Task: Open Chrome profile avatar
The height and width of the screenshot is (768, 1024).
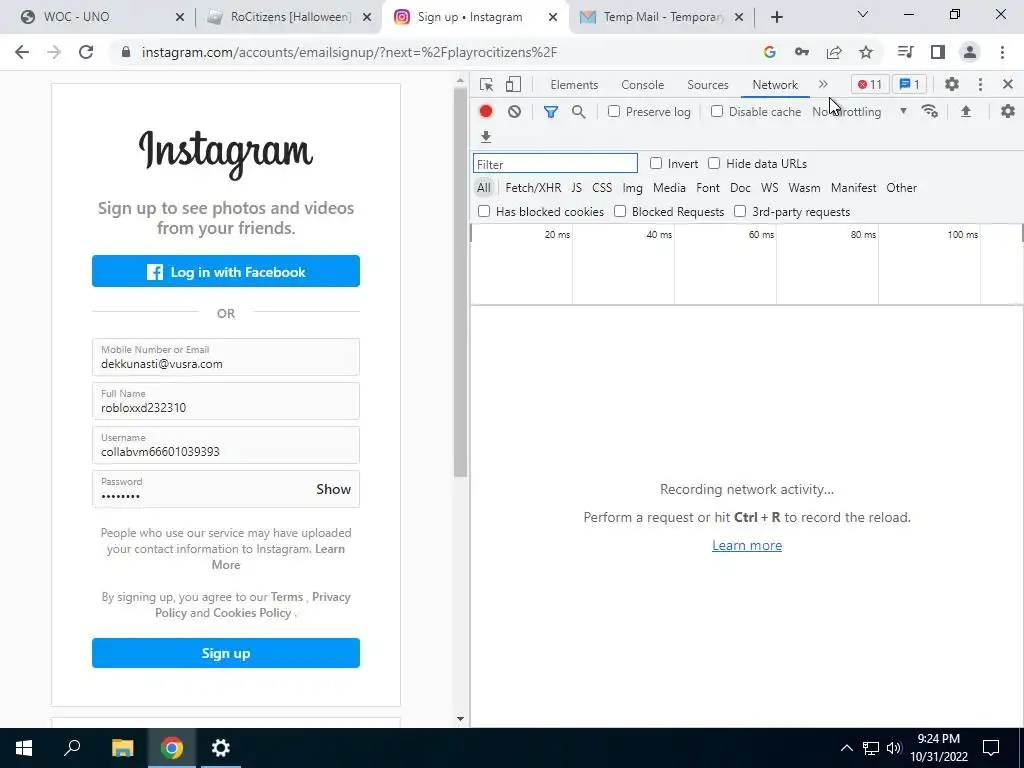Action: coord(970,52)
